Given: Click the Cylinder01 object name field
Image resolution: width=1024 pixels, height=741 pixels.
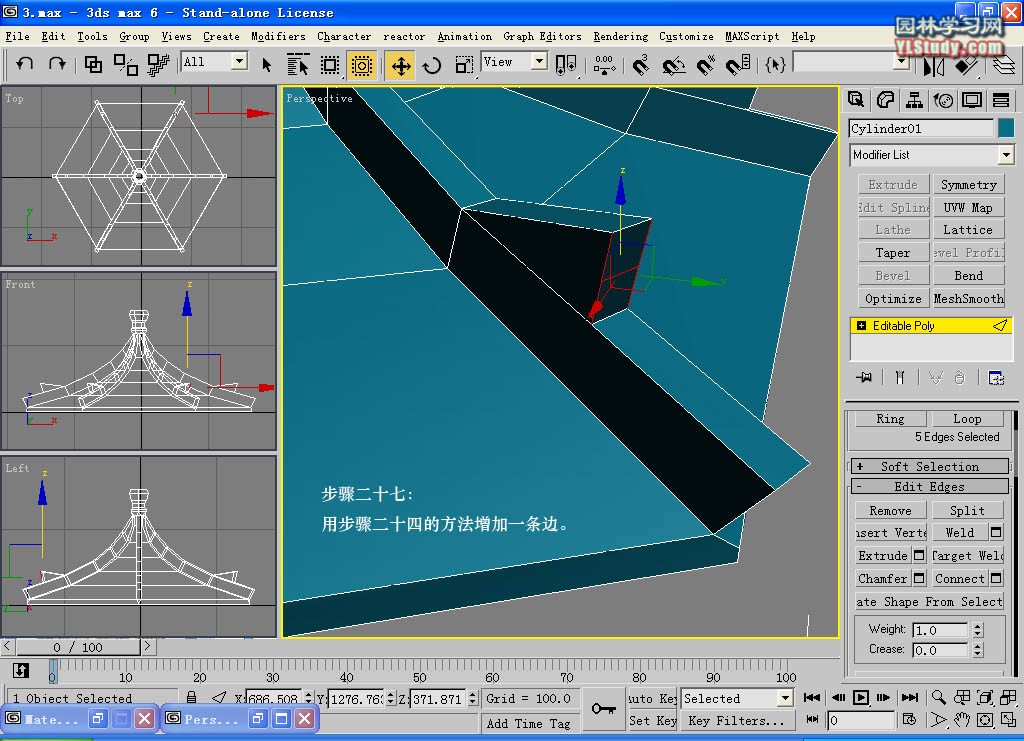Looking at the screenshot, I should coord(921,128).
